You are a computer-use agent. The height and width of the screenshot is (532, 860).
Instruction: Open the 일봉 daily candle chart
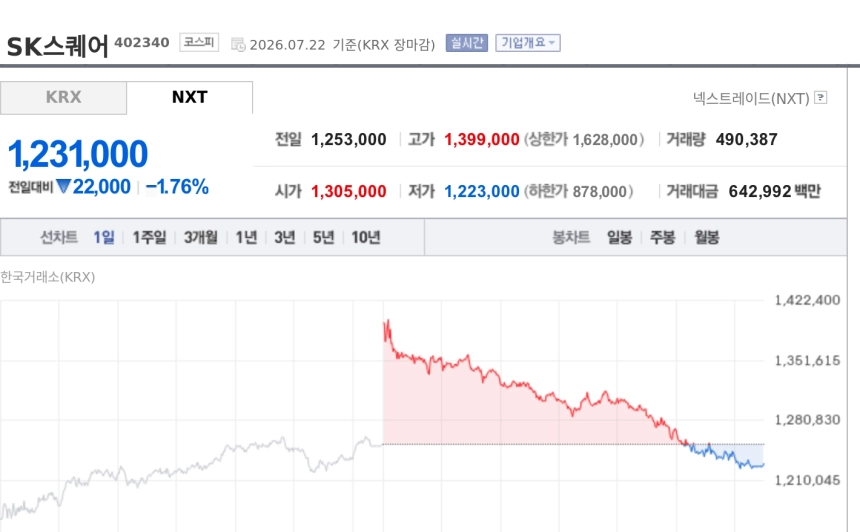click(619, 237)
